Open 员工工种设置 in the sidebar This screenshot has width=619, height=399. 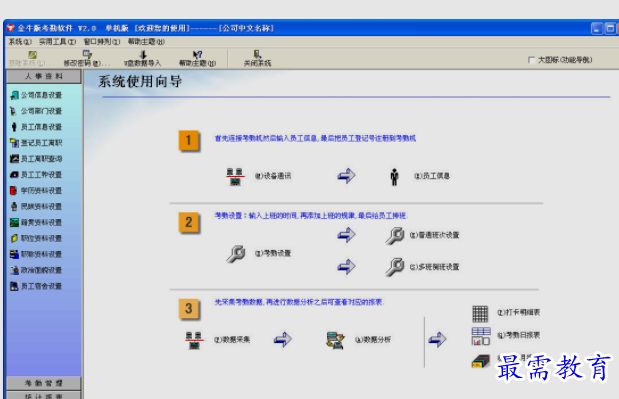pyautogui.click(x=36, y=174)
